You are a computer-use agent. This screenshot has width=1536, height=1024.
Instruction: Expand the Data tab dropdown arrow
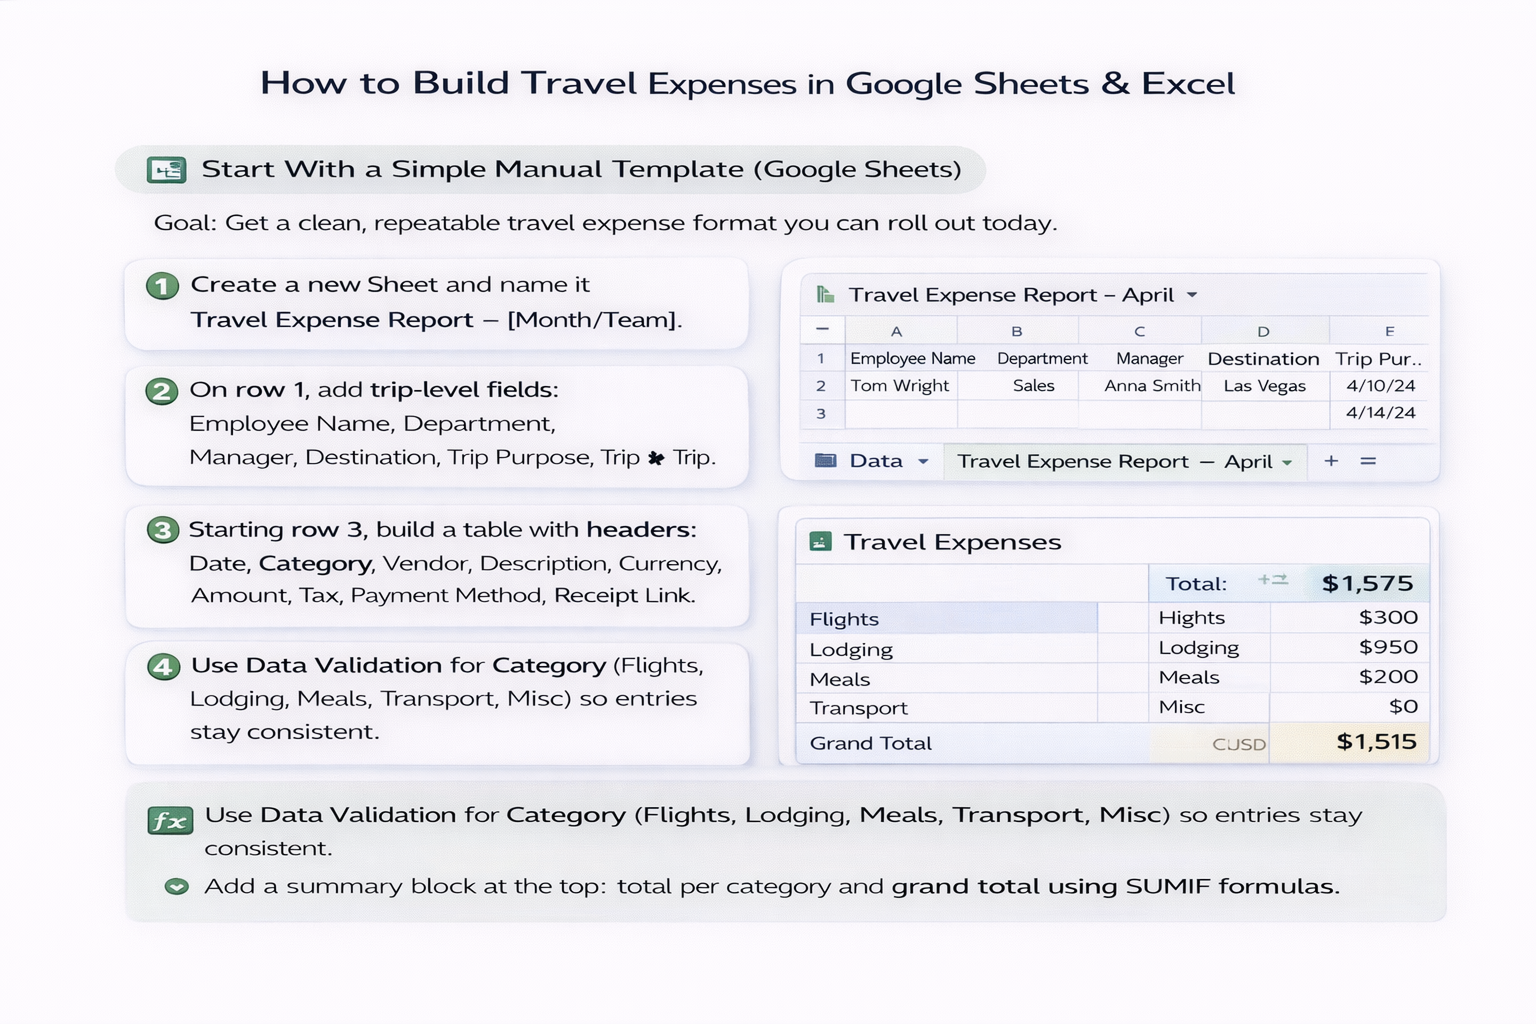pyautogui.click(x=923, y=462)
